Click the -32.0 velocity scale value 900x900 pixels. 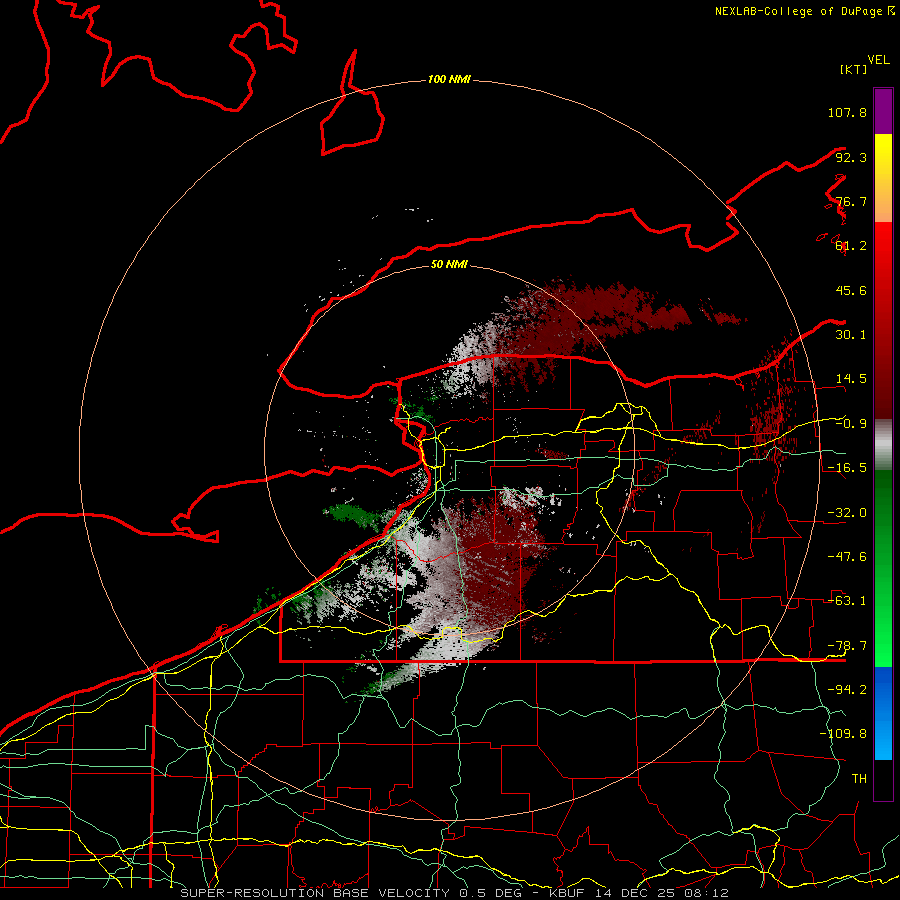click(847, 513)
